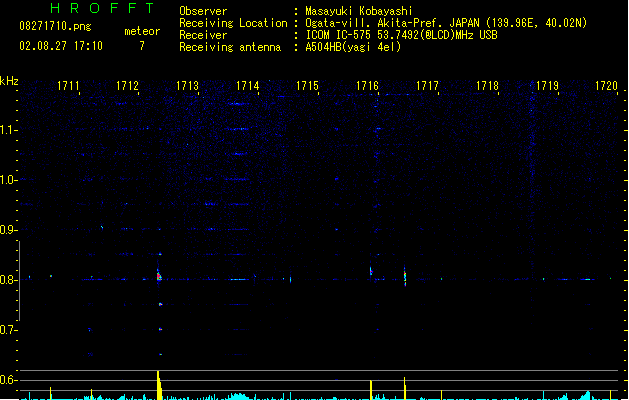The height and width of the screenshot is (400, 629).
Task: Click the kHz axis unit label
Action: click(9, 81)
